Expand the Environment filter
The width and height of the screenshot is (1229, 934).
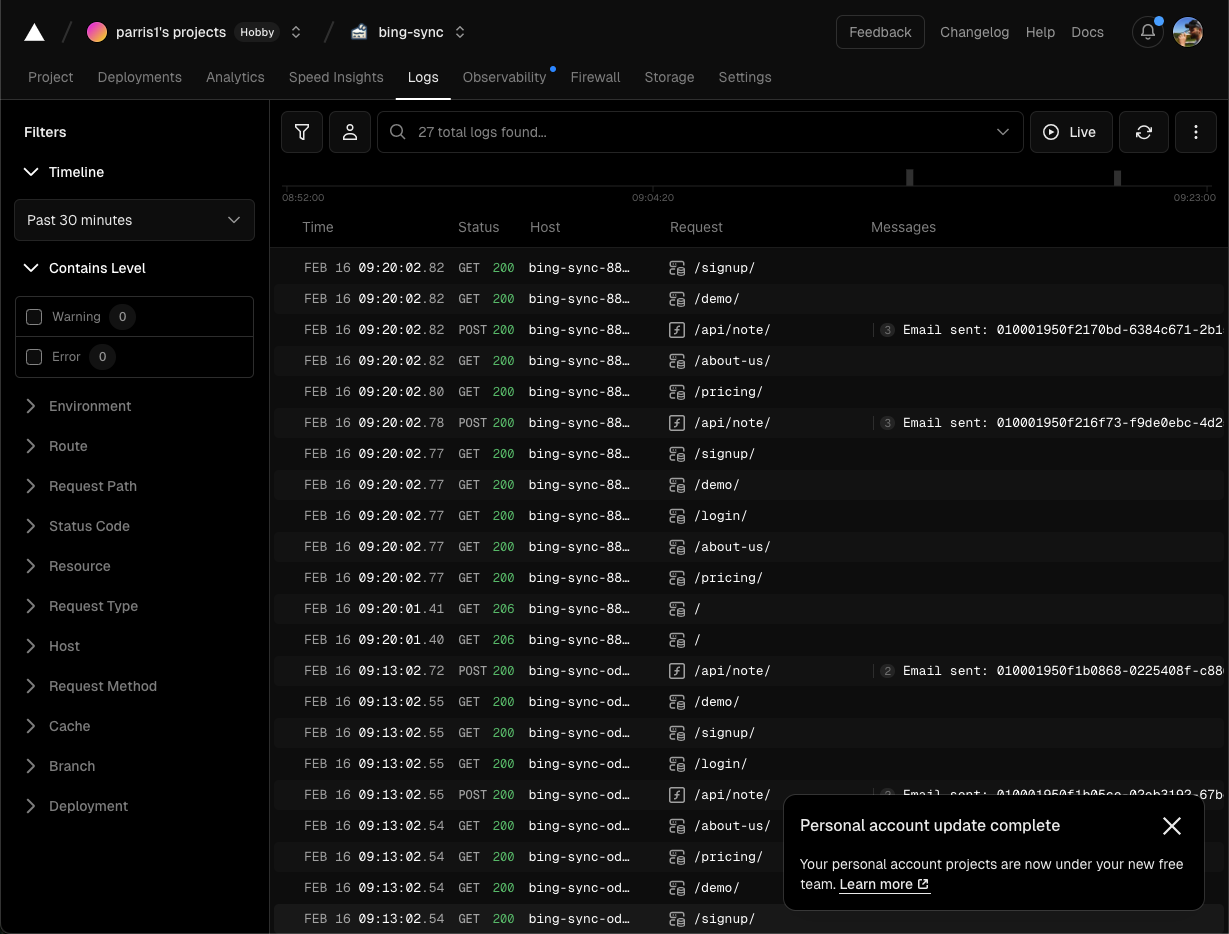pos(77,406)
